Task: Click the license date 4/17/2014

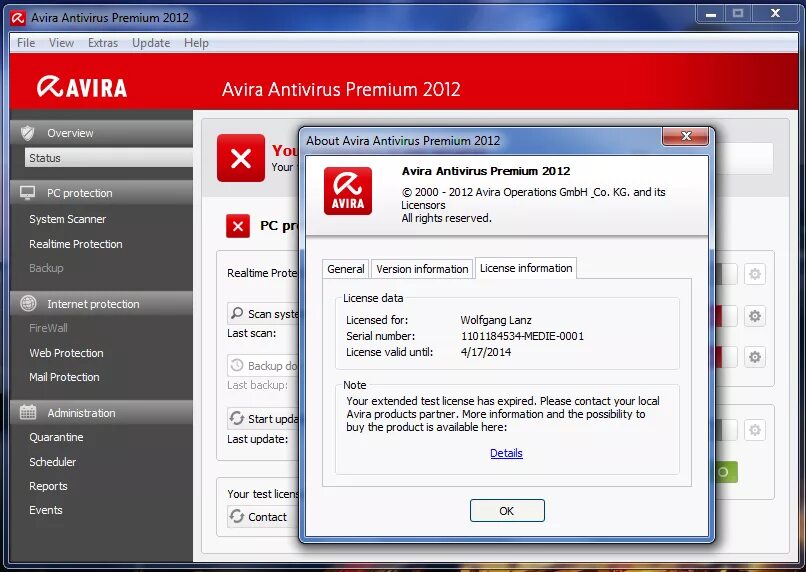Action: click(486, 352)
